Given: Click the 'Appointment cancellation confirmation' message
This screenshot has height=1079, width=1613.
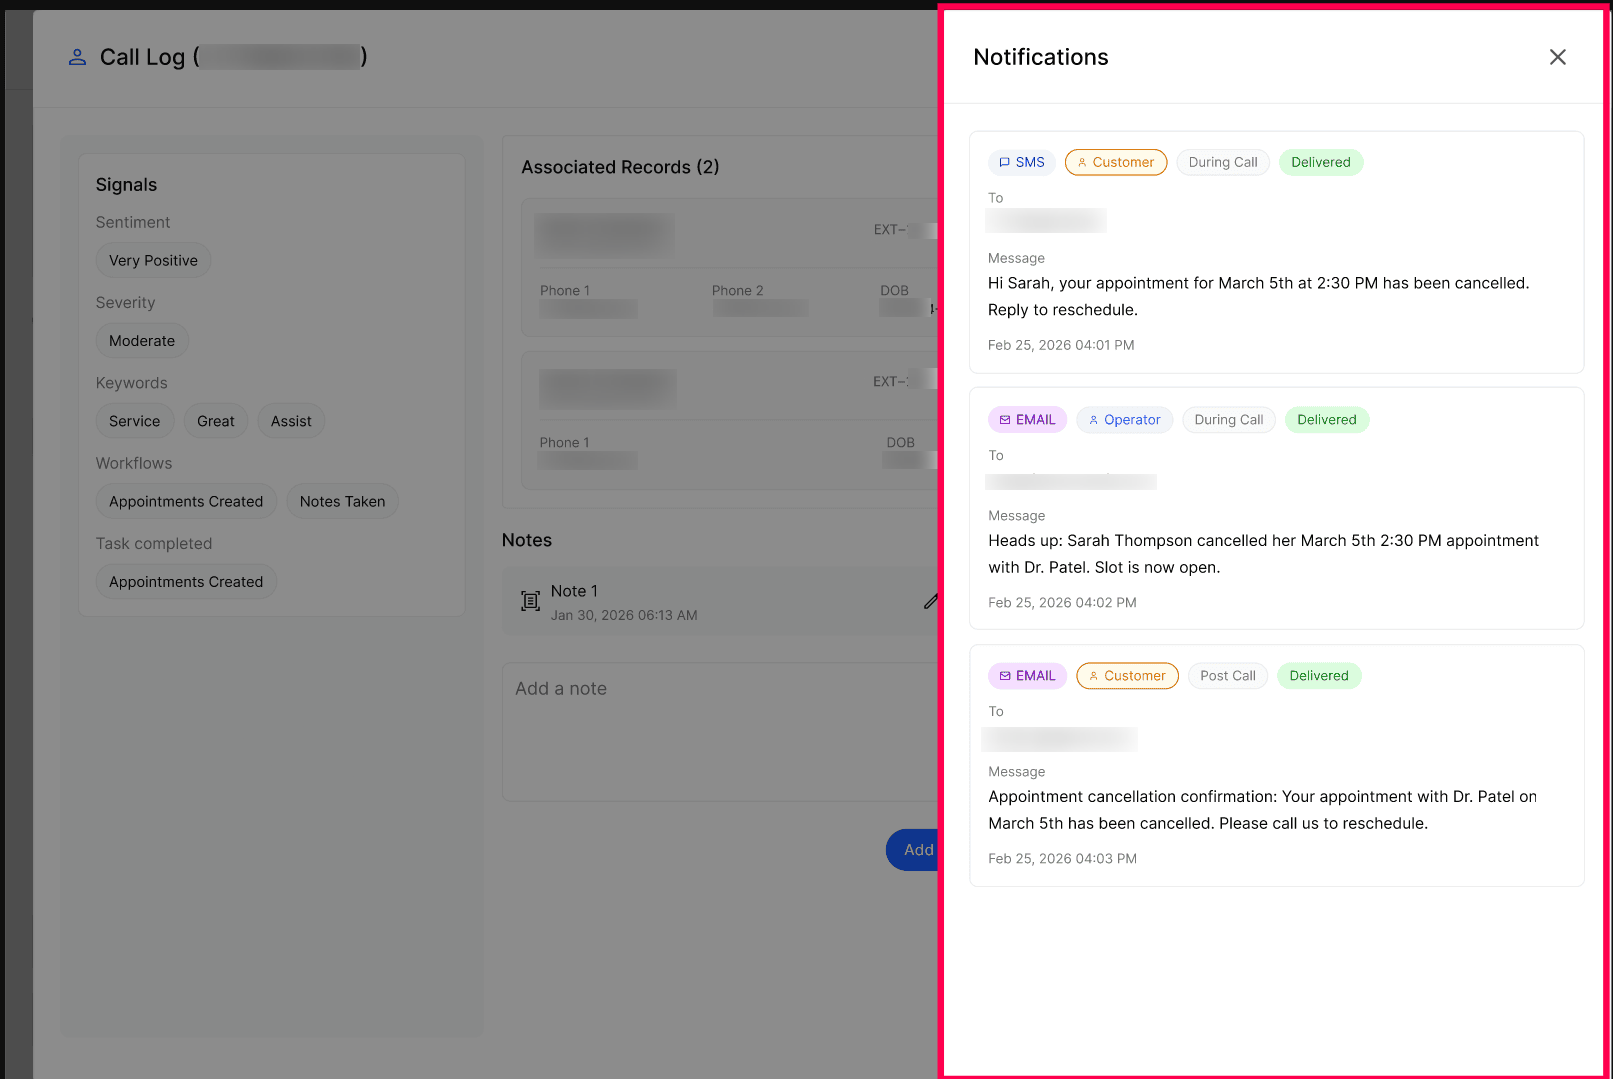Looking at the screenshot, I should click(x=1262, y=810).
